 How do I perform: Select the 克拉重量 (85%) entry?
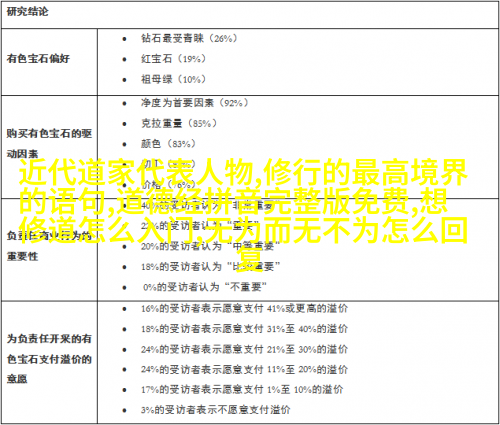click(179, 123)
